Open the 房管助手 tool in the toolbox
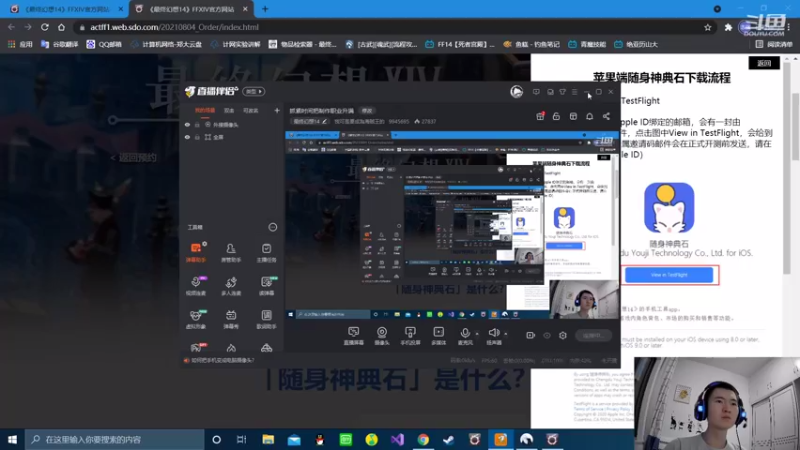 click(231, 253)
